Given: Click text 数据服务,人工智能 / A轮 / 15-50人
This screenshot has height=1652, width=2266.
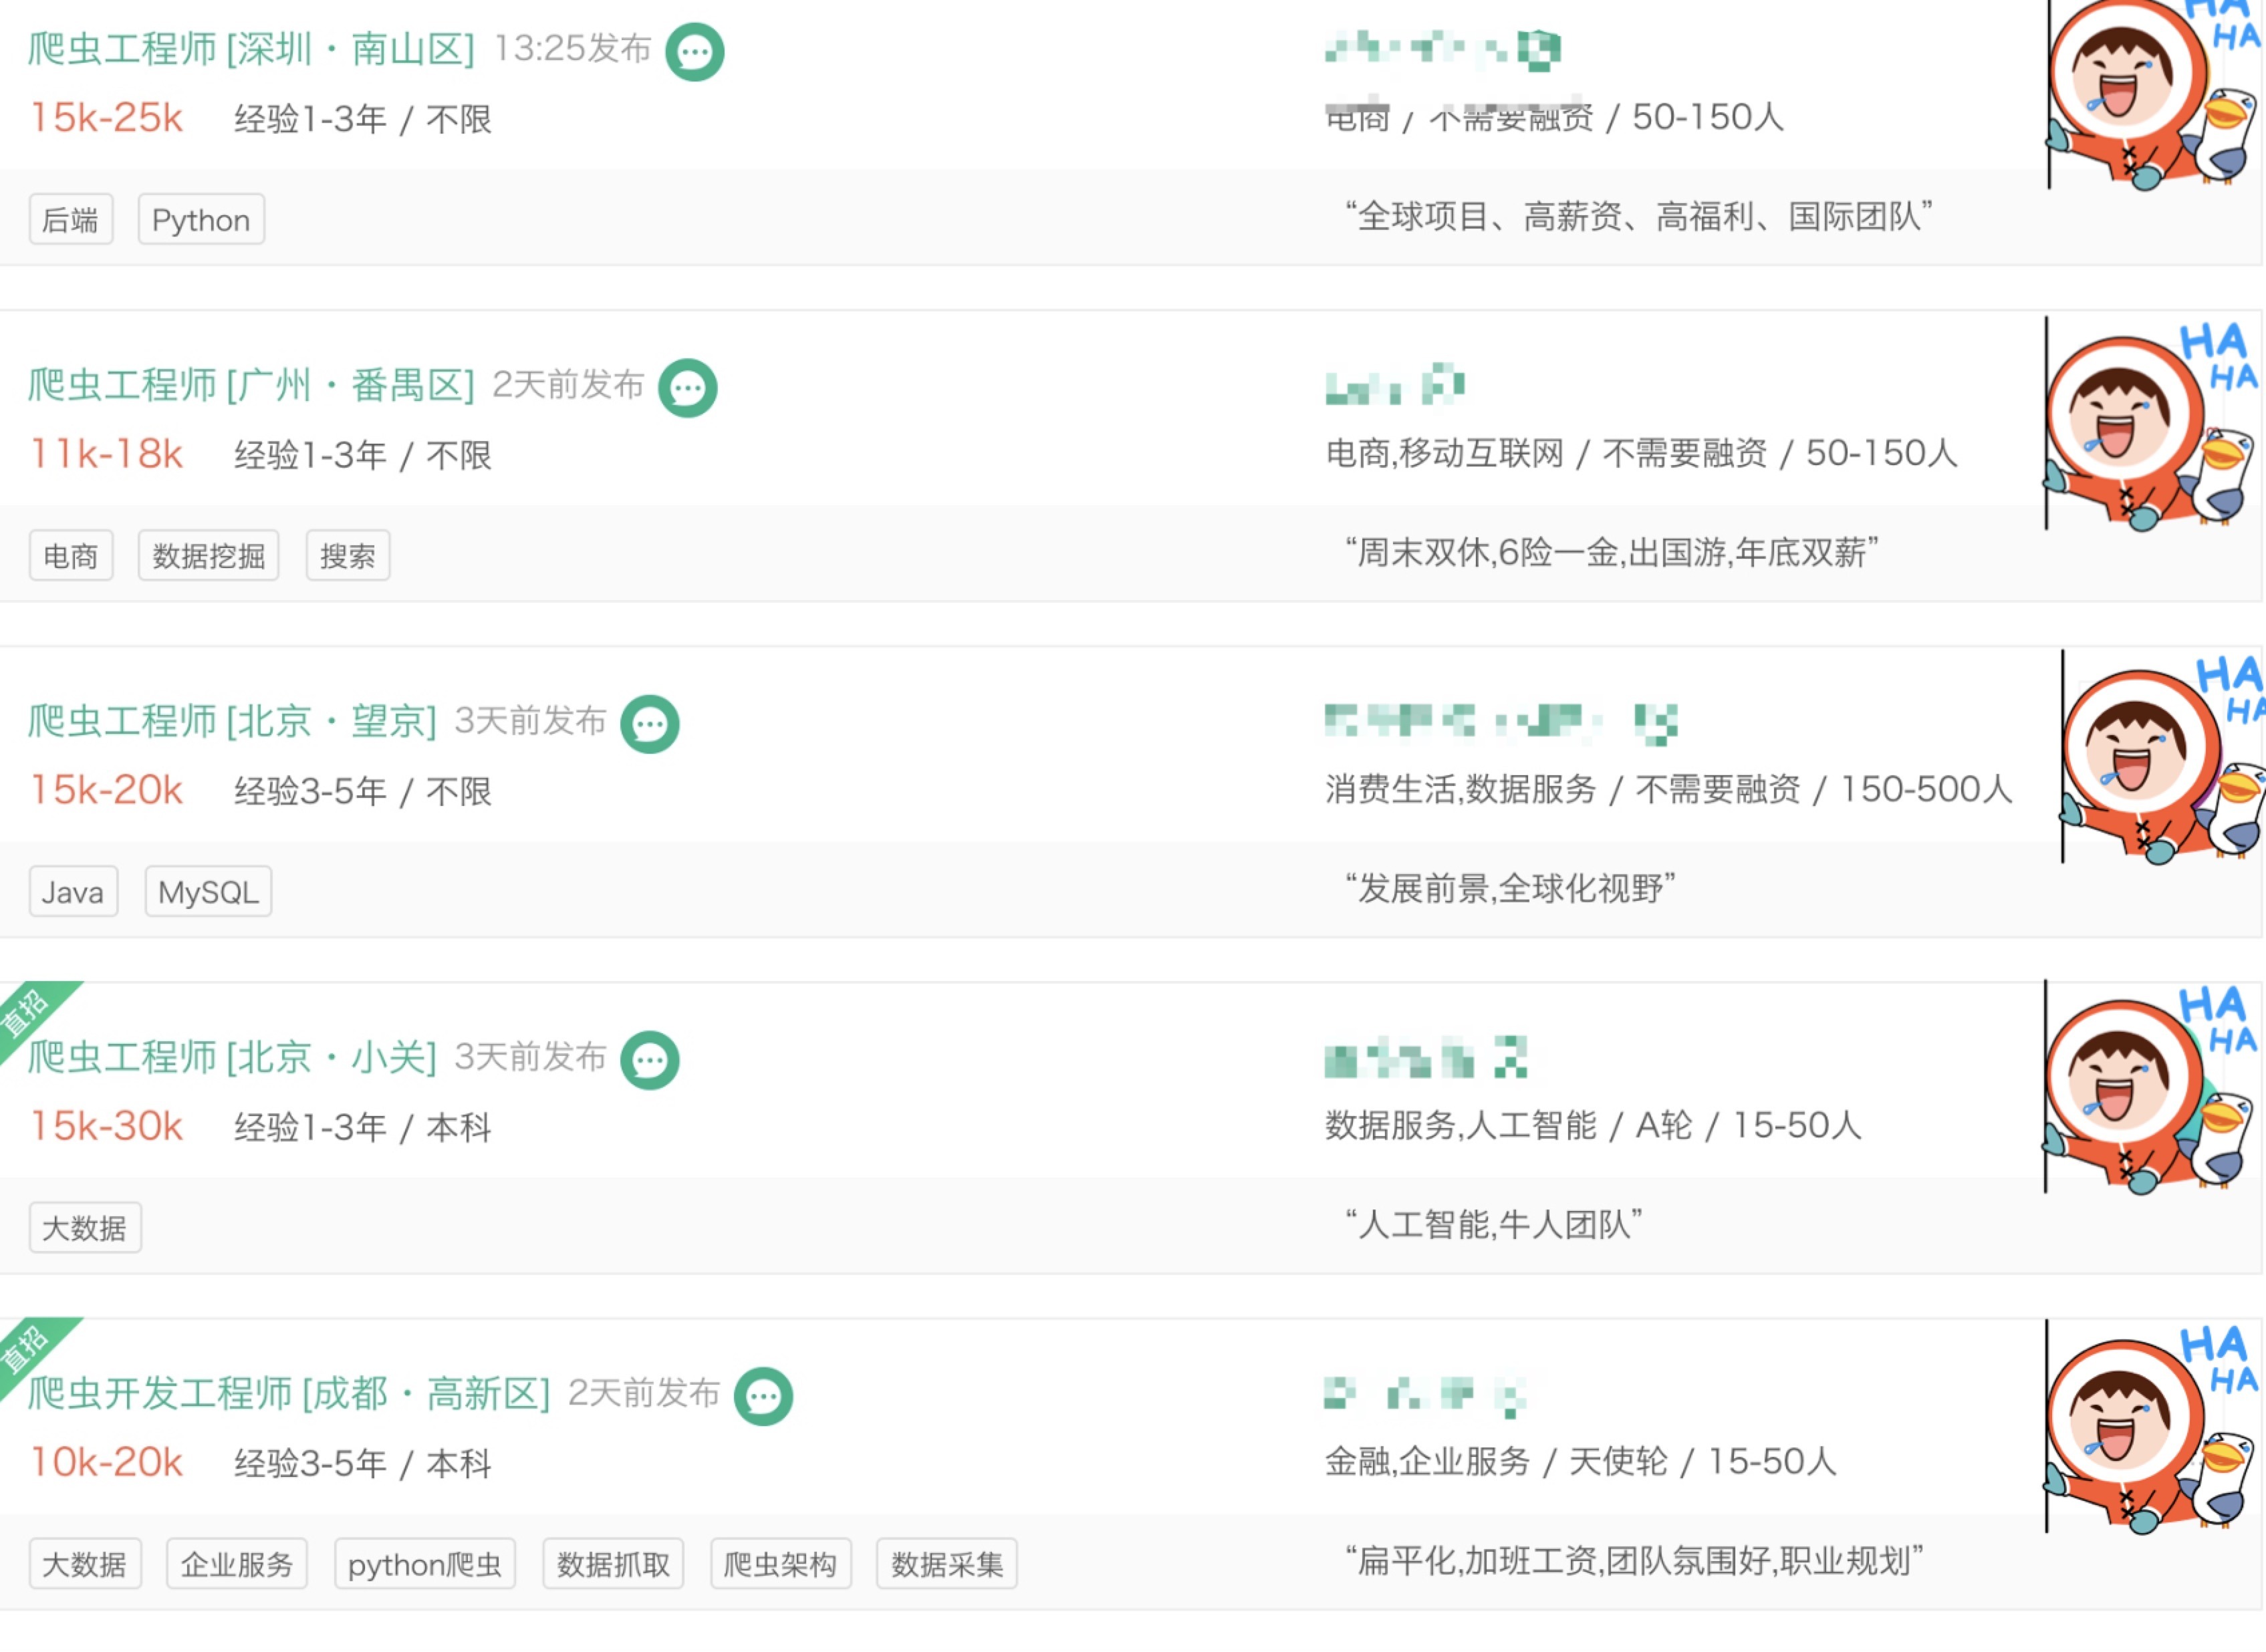Looking at the screenshot, I should point(1593,1125).
